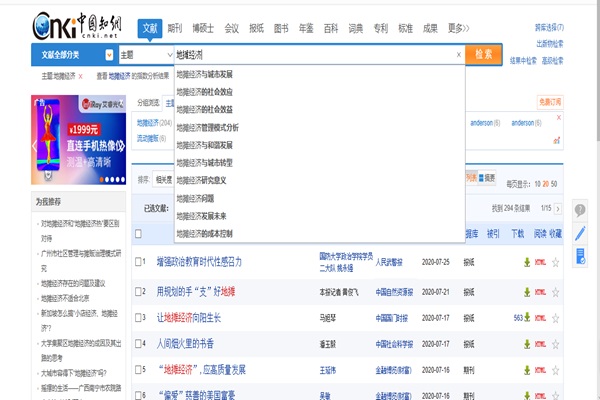Open 高级检索 advanced search link
The image size is (600, 400).
click(x=552, y=60)
